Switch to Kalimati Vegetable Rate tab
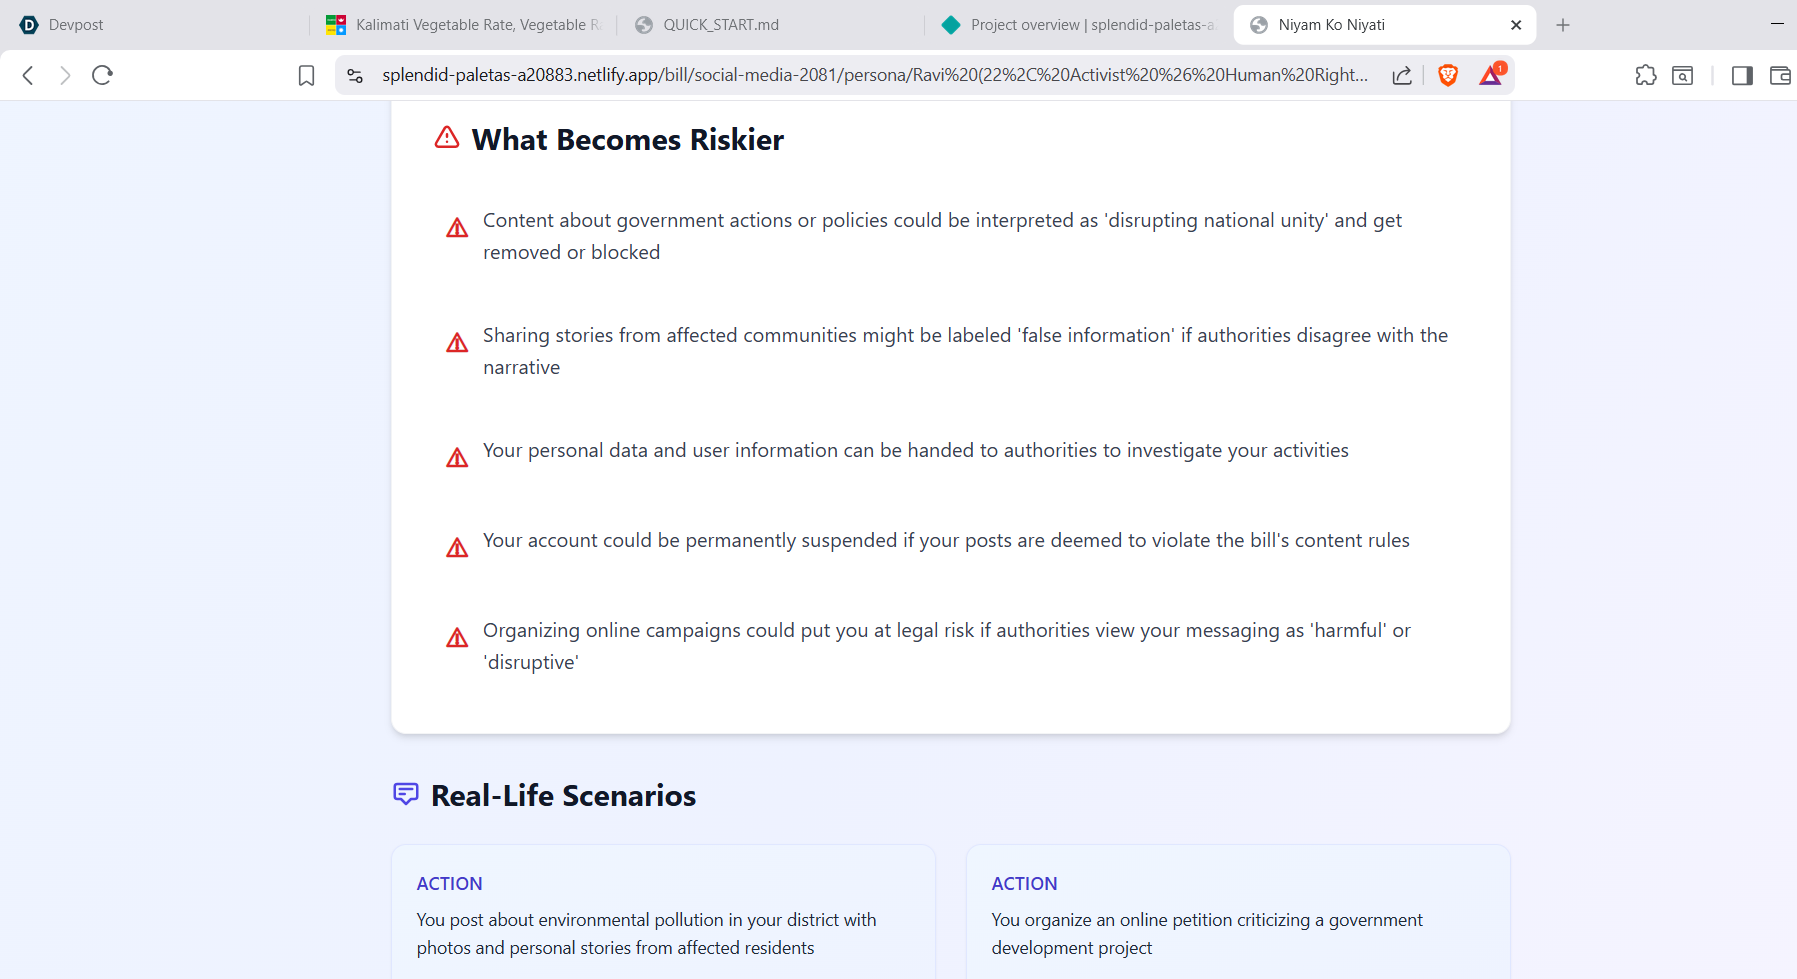 point(465,25)
